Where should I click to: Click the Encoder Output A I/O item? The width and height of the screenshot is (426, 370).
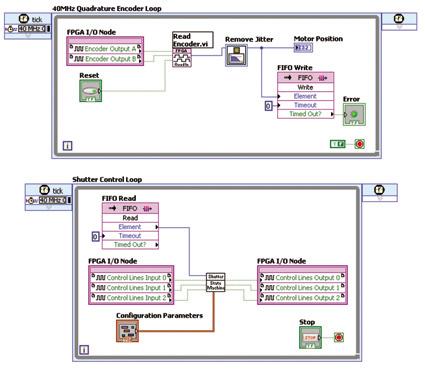[105, 49]
